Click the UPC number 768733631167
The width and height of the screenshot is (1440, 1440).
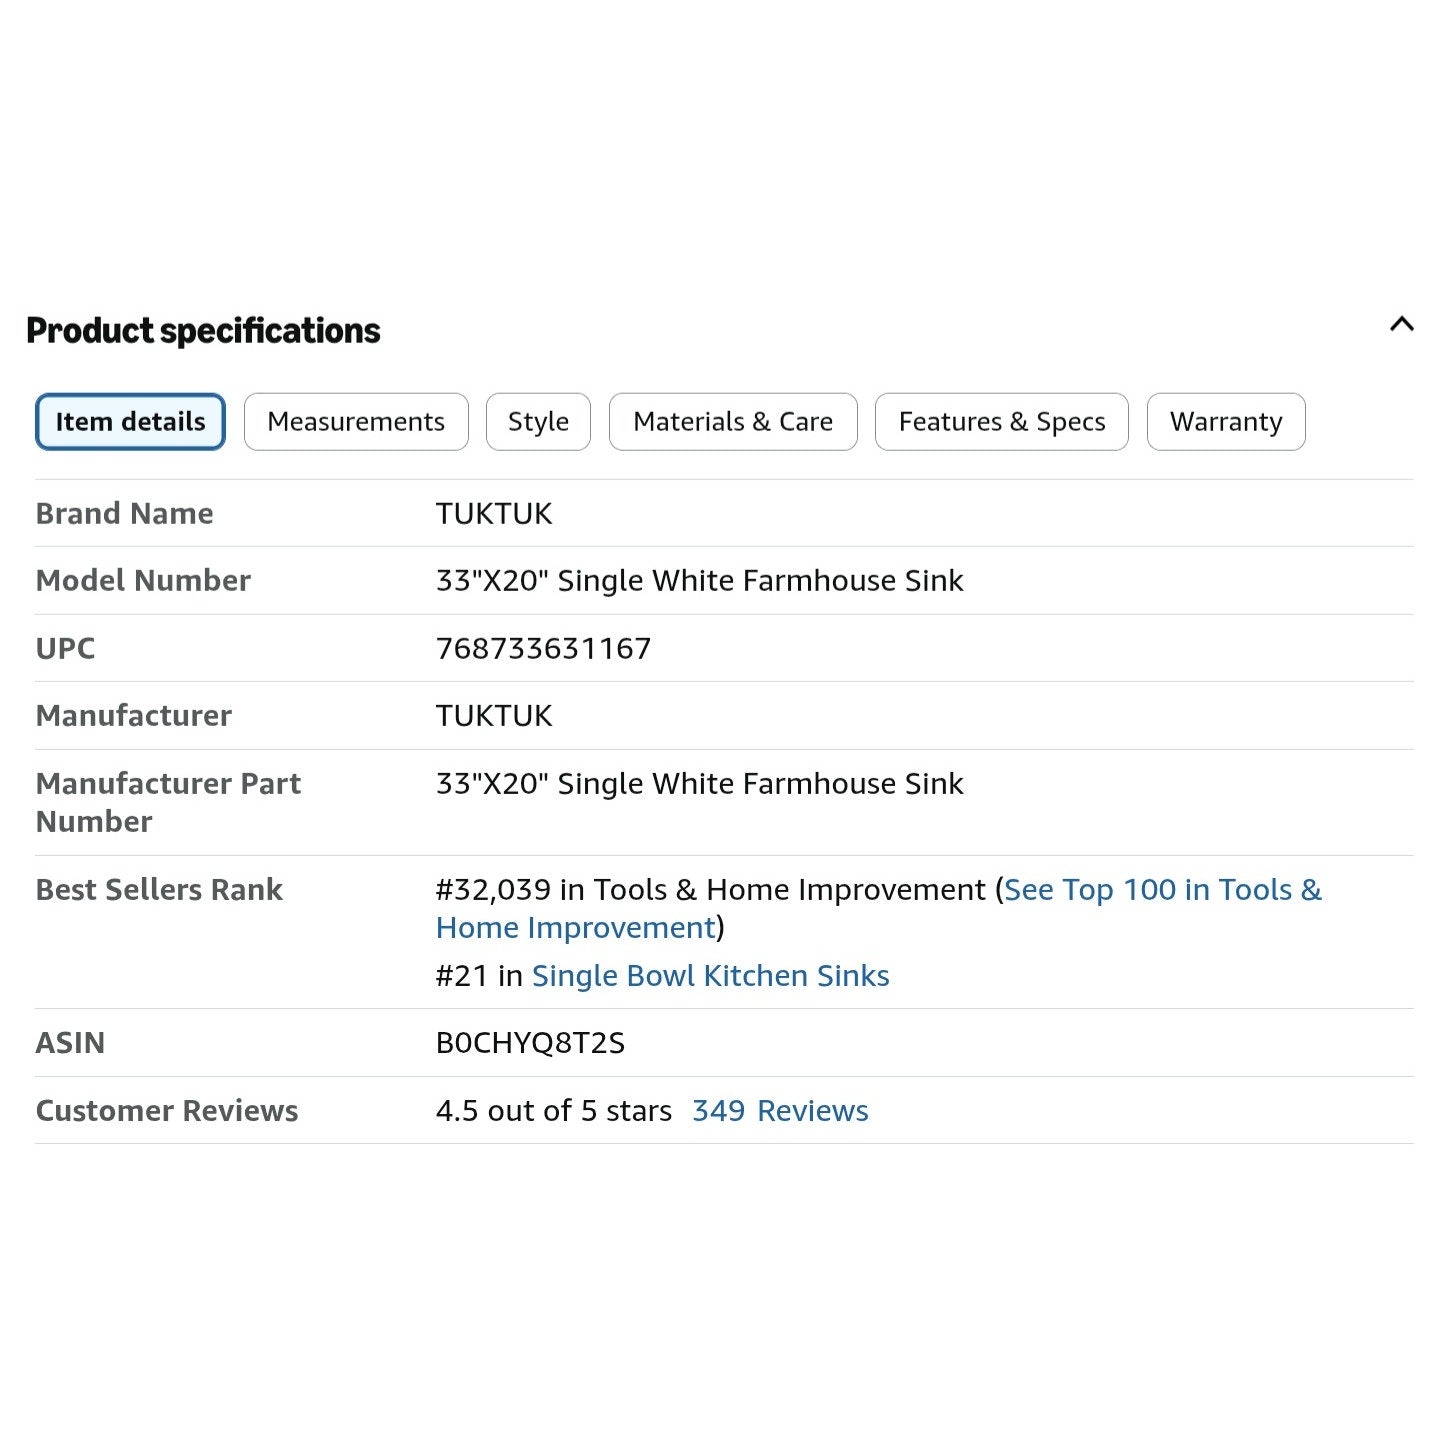pyautogui.click(x=543, y=649)
